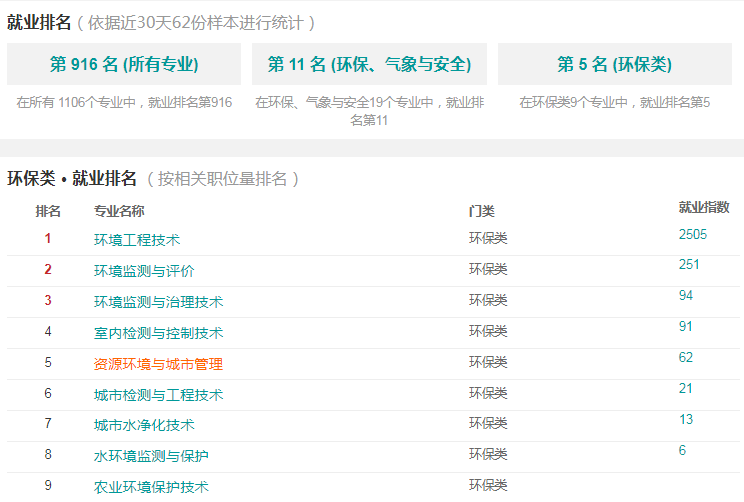Click the 门类 column header

click(x=482, y=211)
